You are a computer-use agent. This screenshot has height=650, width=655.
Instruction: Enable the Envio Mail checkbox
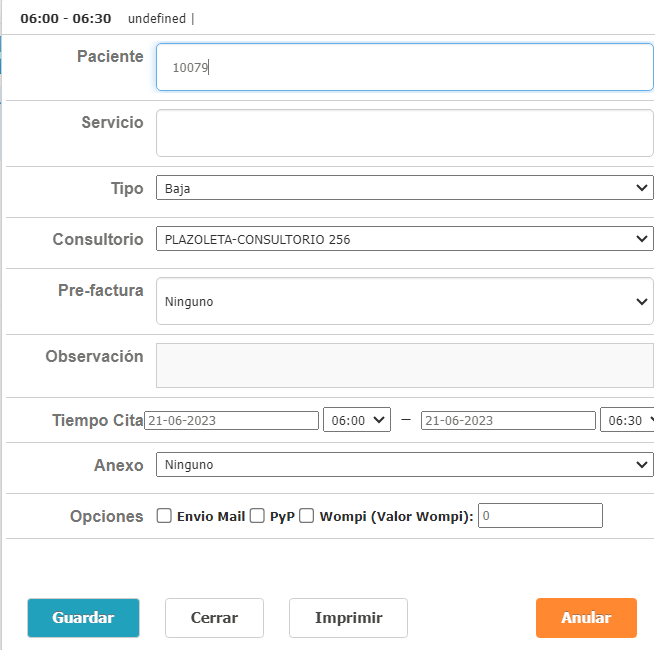point(165,516)
